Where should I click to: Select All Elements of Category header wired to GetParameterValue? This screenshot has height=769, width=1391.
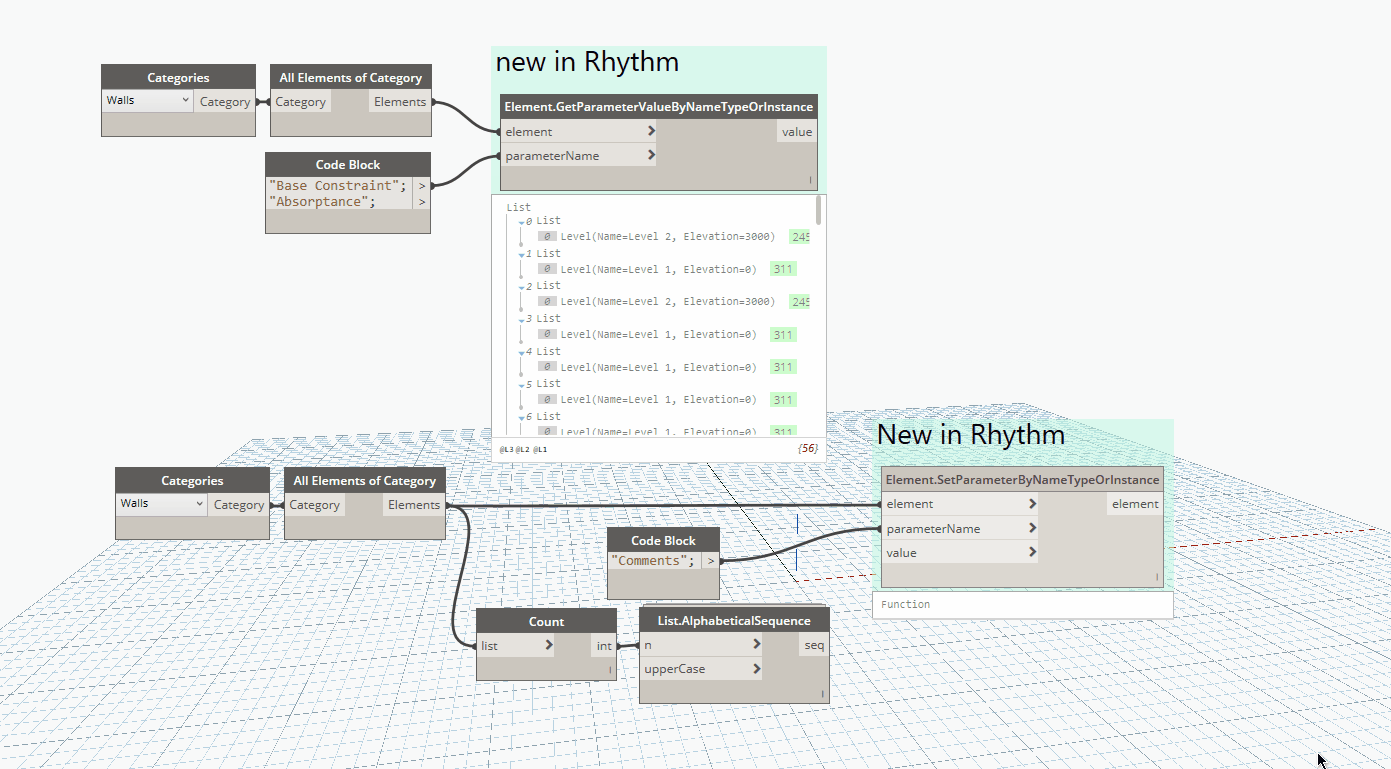[x=351, y=77]
